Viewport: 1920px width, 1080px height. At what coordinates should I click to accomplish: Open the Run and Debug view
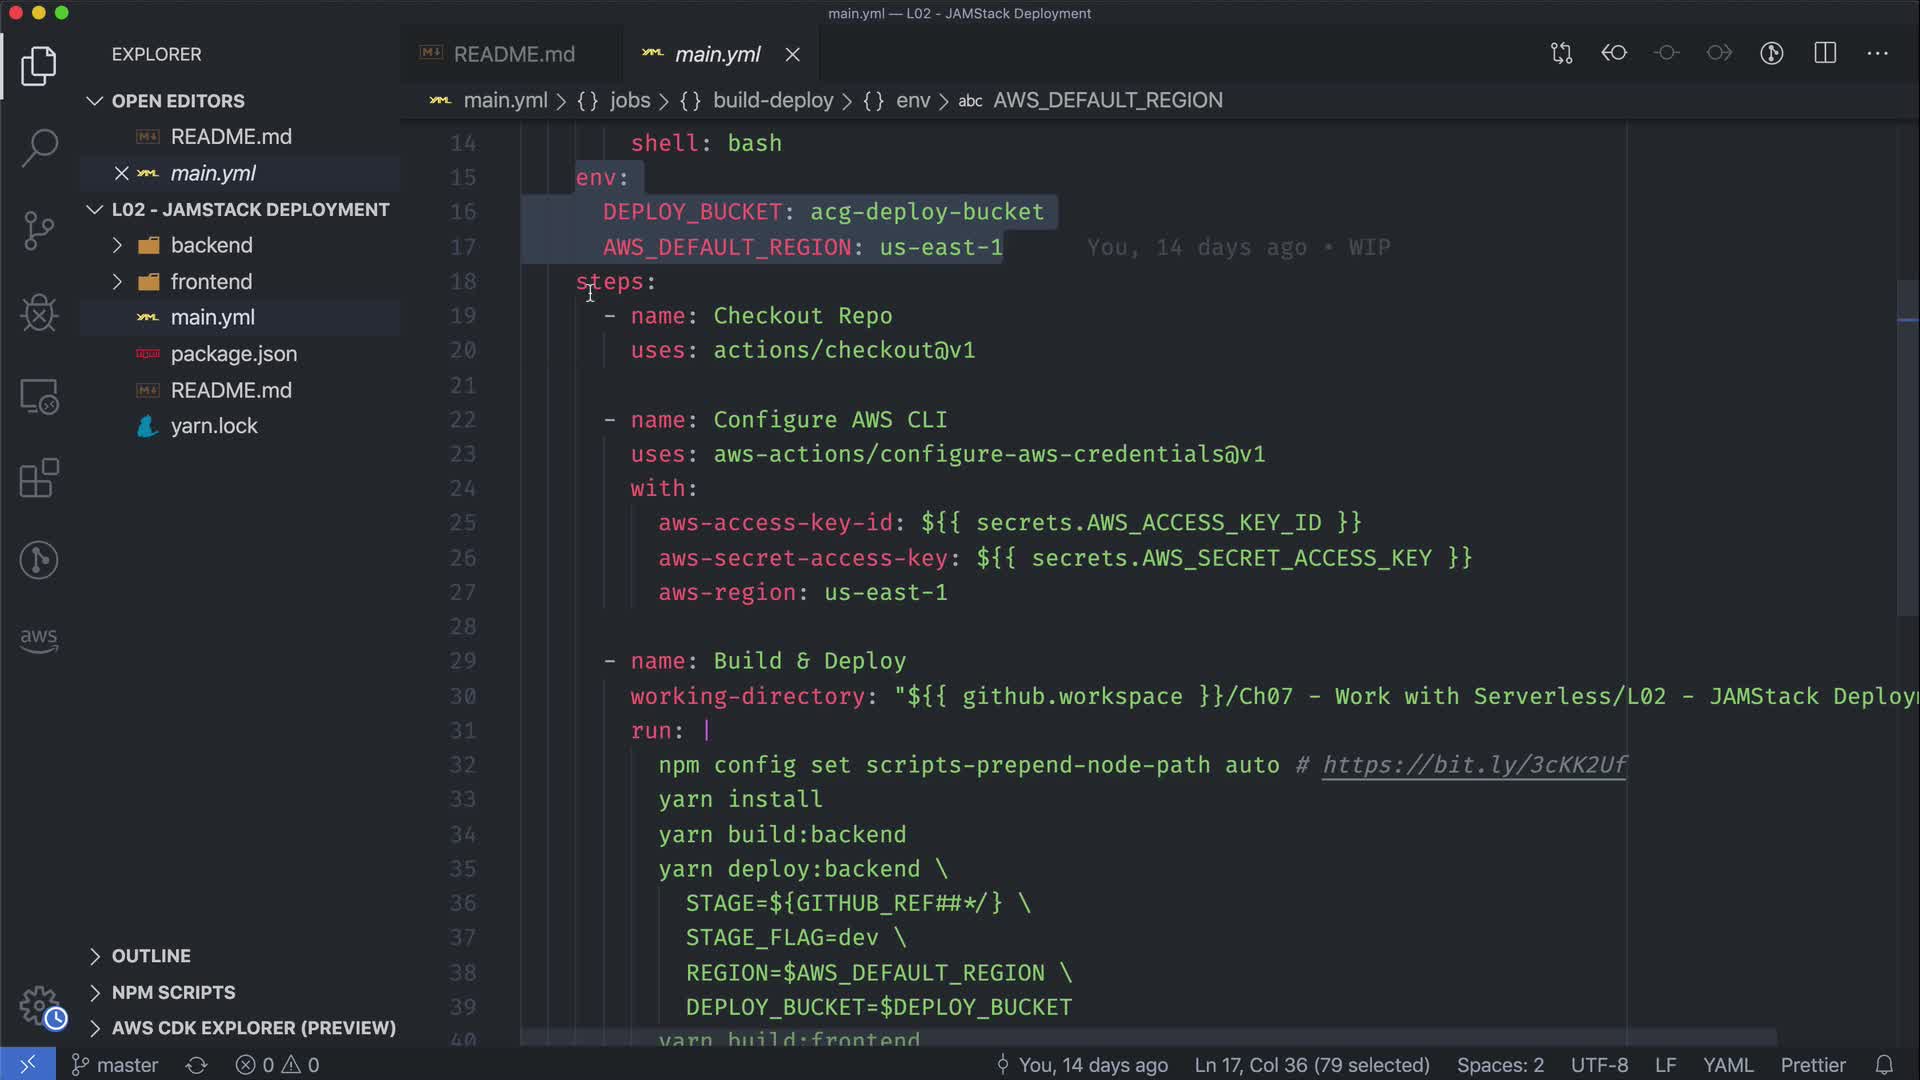(x=39, y=313)
